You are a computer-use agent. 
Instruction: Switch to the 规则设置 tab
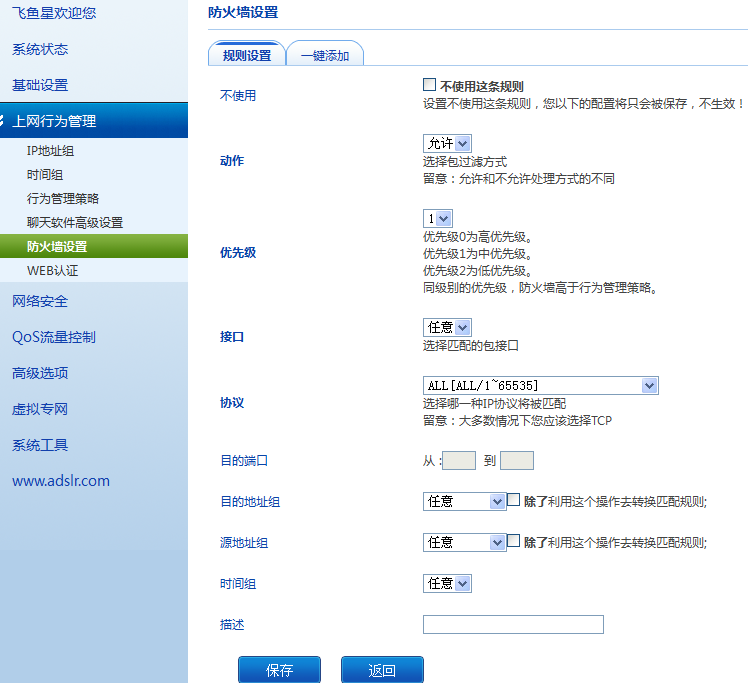coord(247,53)
